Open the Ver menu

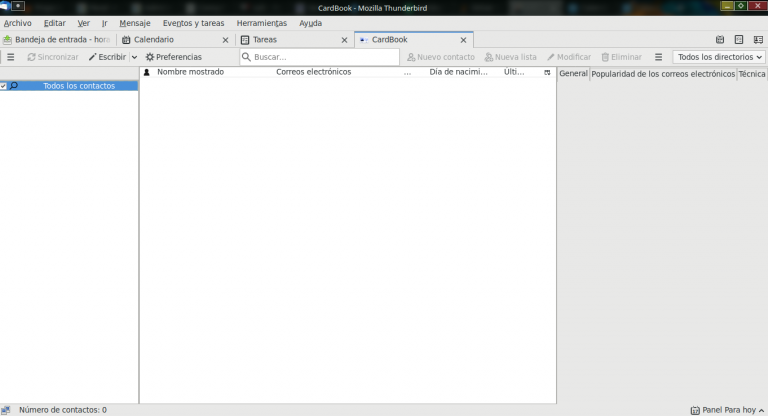(84, 23)
